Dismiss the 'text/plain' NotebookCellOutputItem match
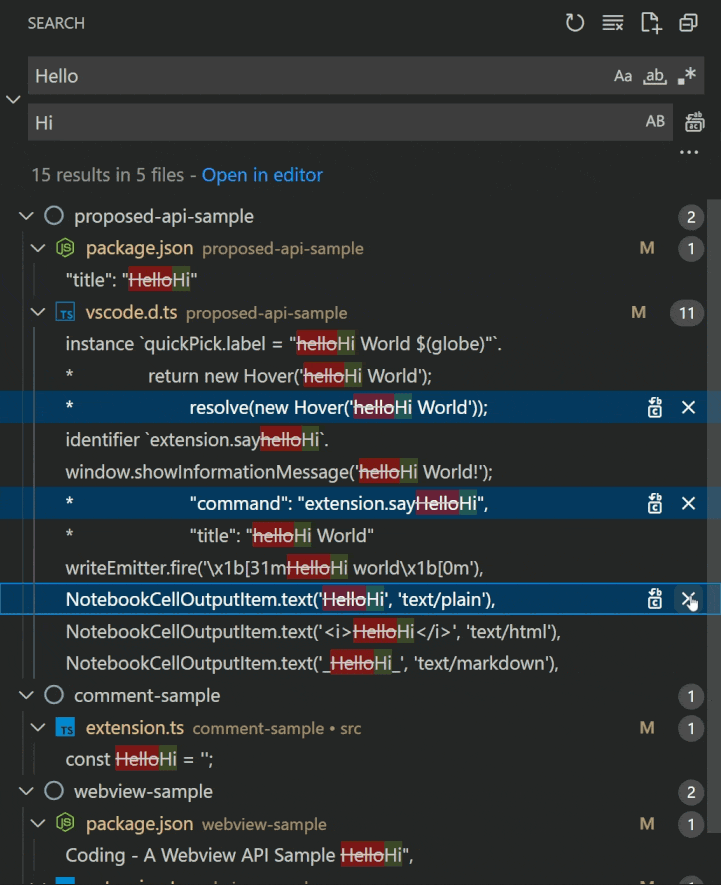 point(688,599)
